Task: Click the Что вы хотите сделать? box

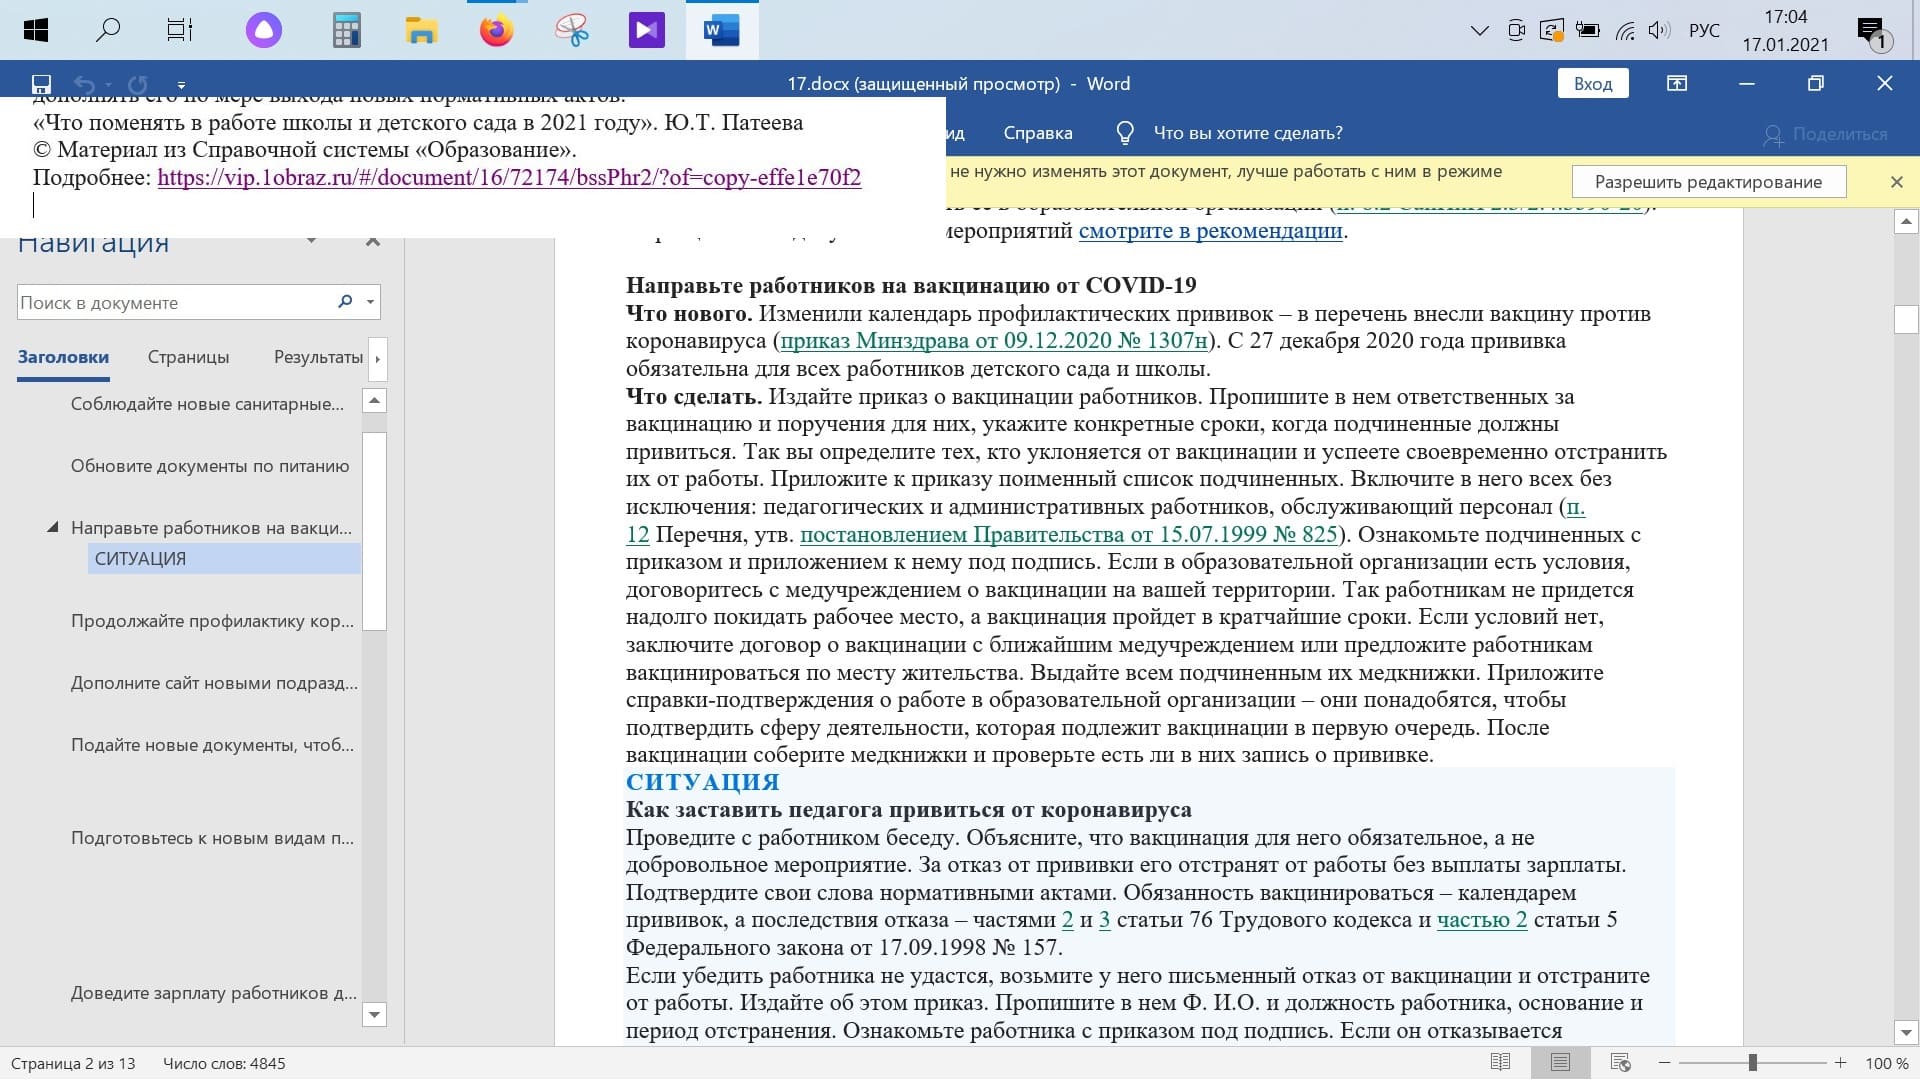Action: pos(1247,133)
